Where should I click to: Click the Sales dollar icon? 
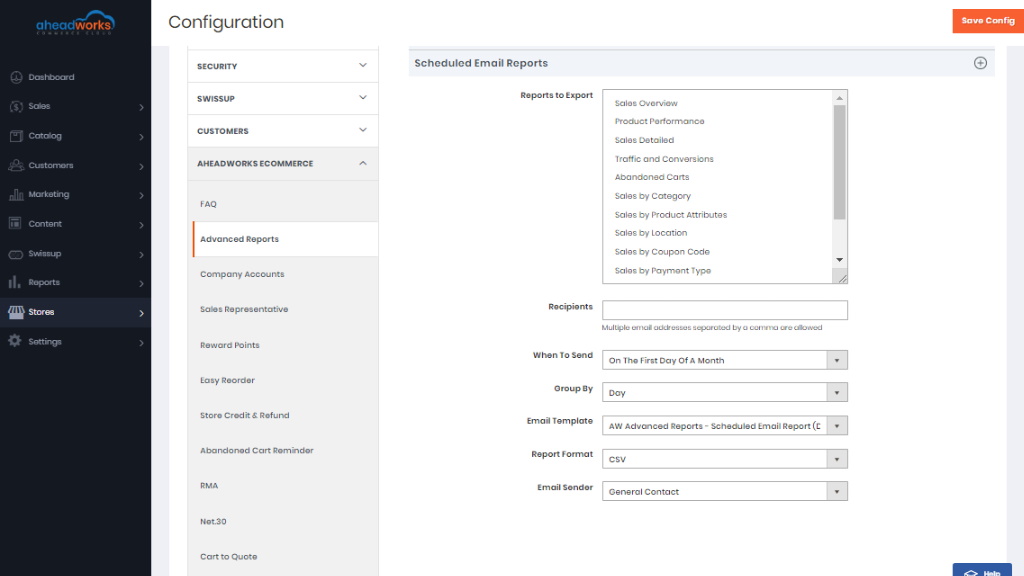(x=16, y=106)
